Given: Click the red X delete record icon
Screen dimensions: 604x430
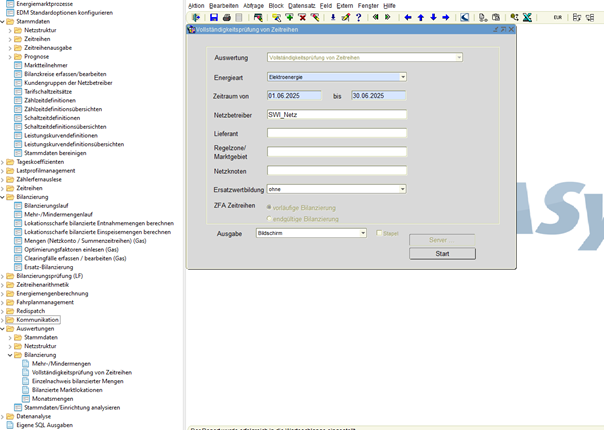Looking at the screenshot, I should tap(302, 17).
